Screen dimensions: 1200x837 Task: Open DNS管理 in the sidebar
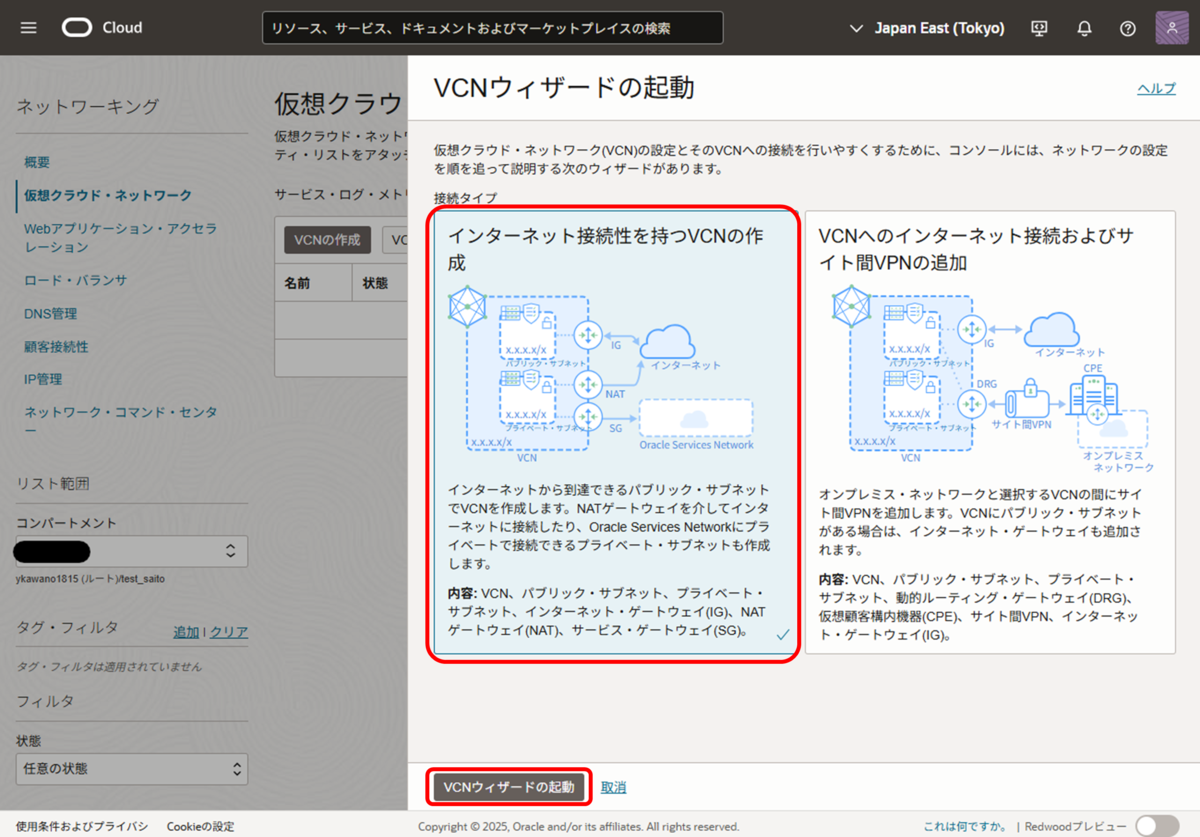50,313
